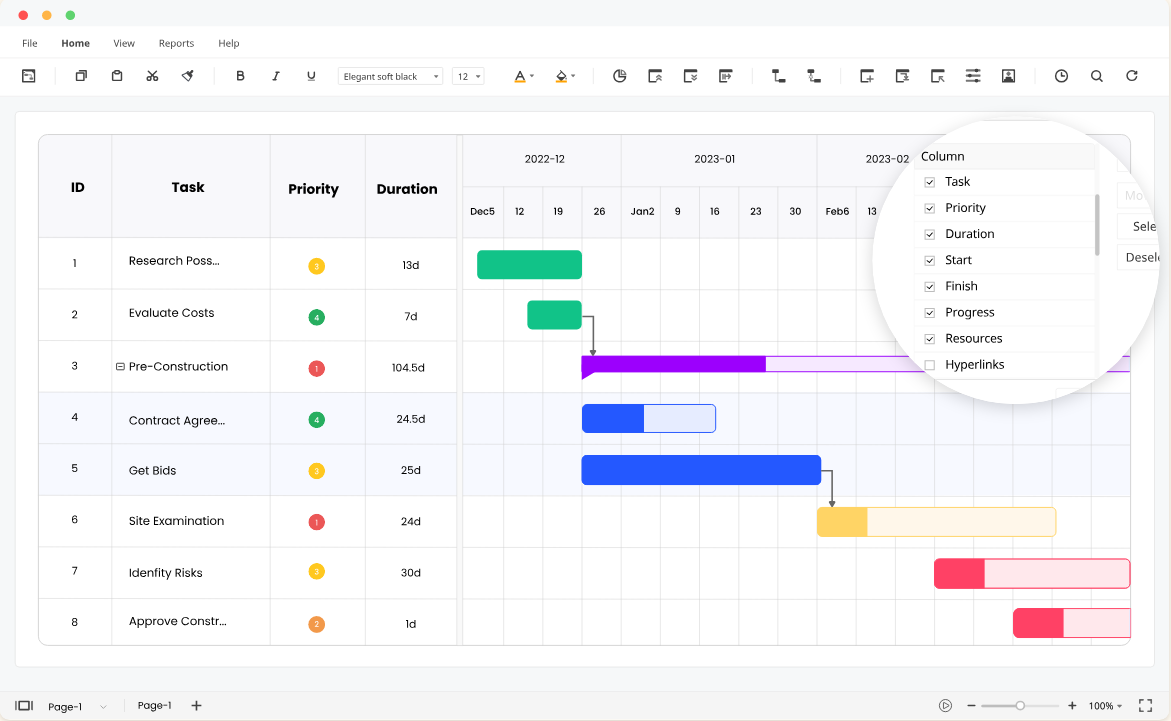Uncheck the Resources column checkbox
Screen dimensions: 1171x721
click(x=930, y=338)
